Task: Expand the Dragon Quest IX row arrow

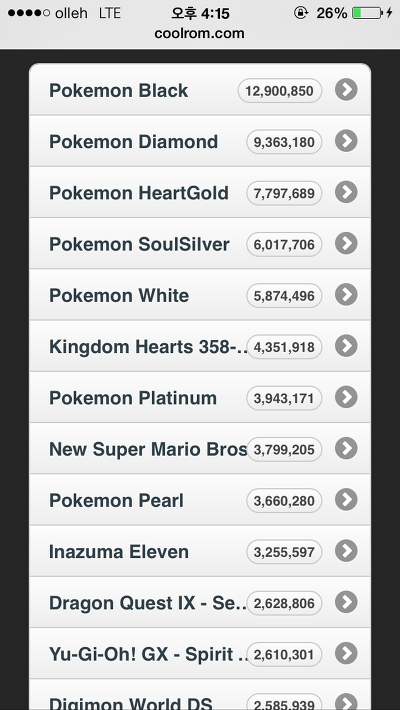Action: 347,602
